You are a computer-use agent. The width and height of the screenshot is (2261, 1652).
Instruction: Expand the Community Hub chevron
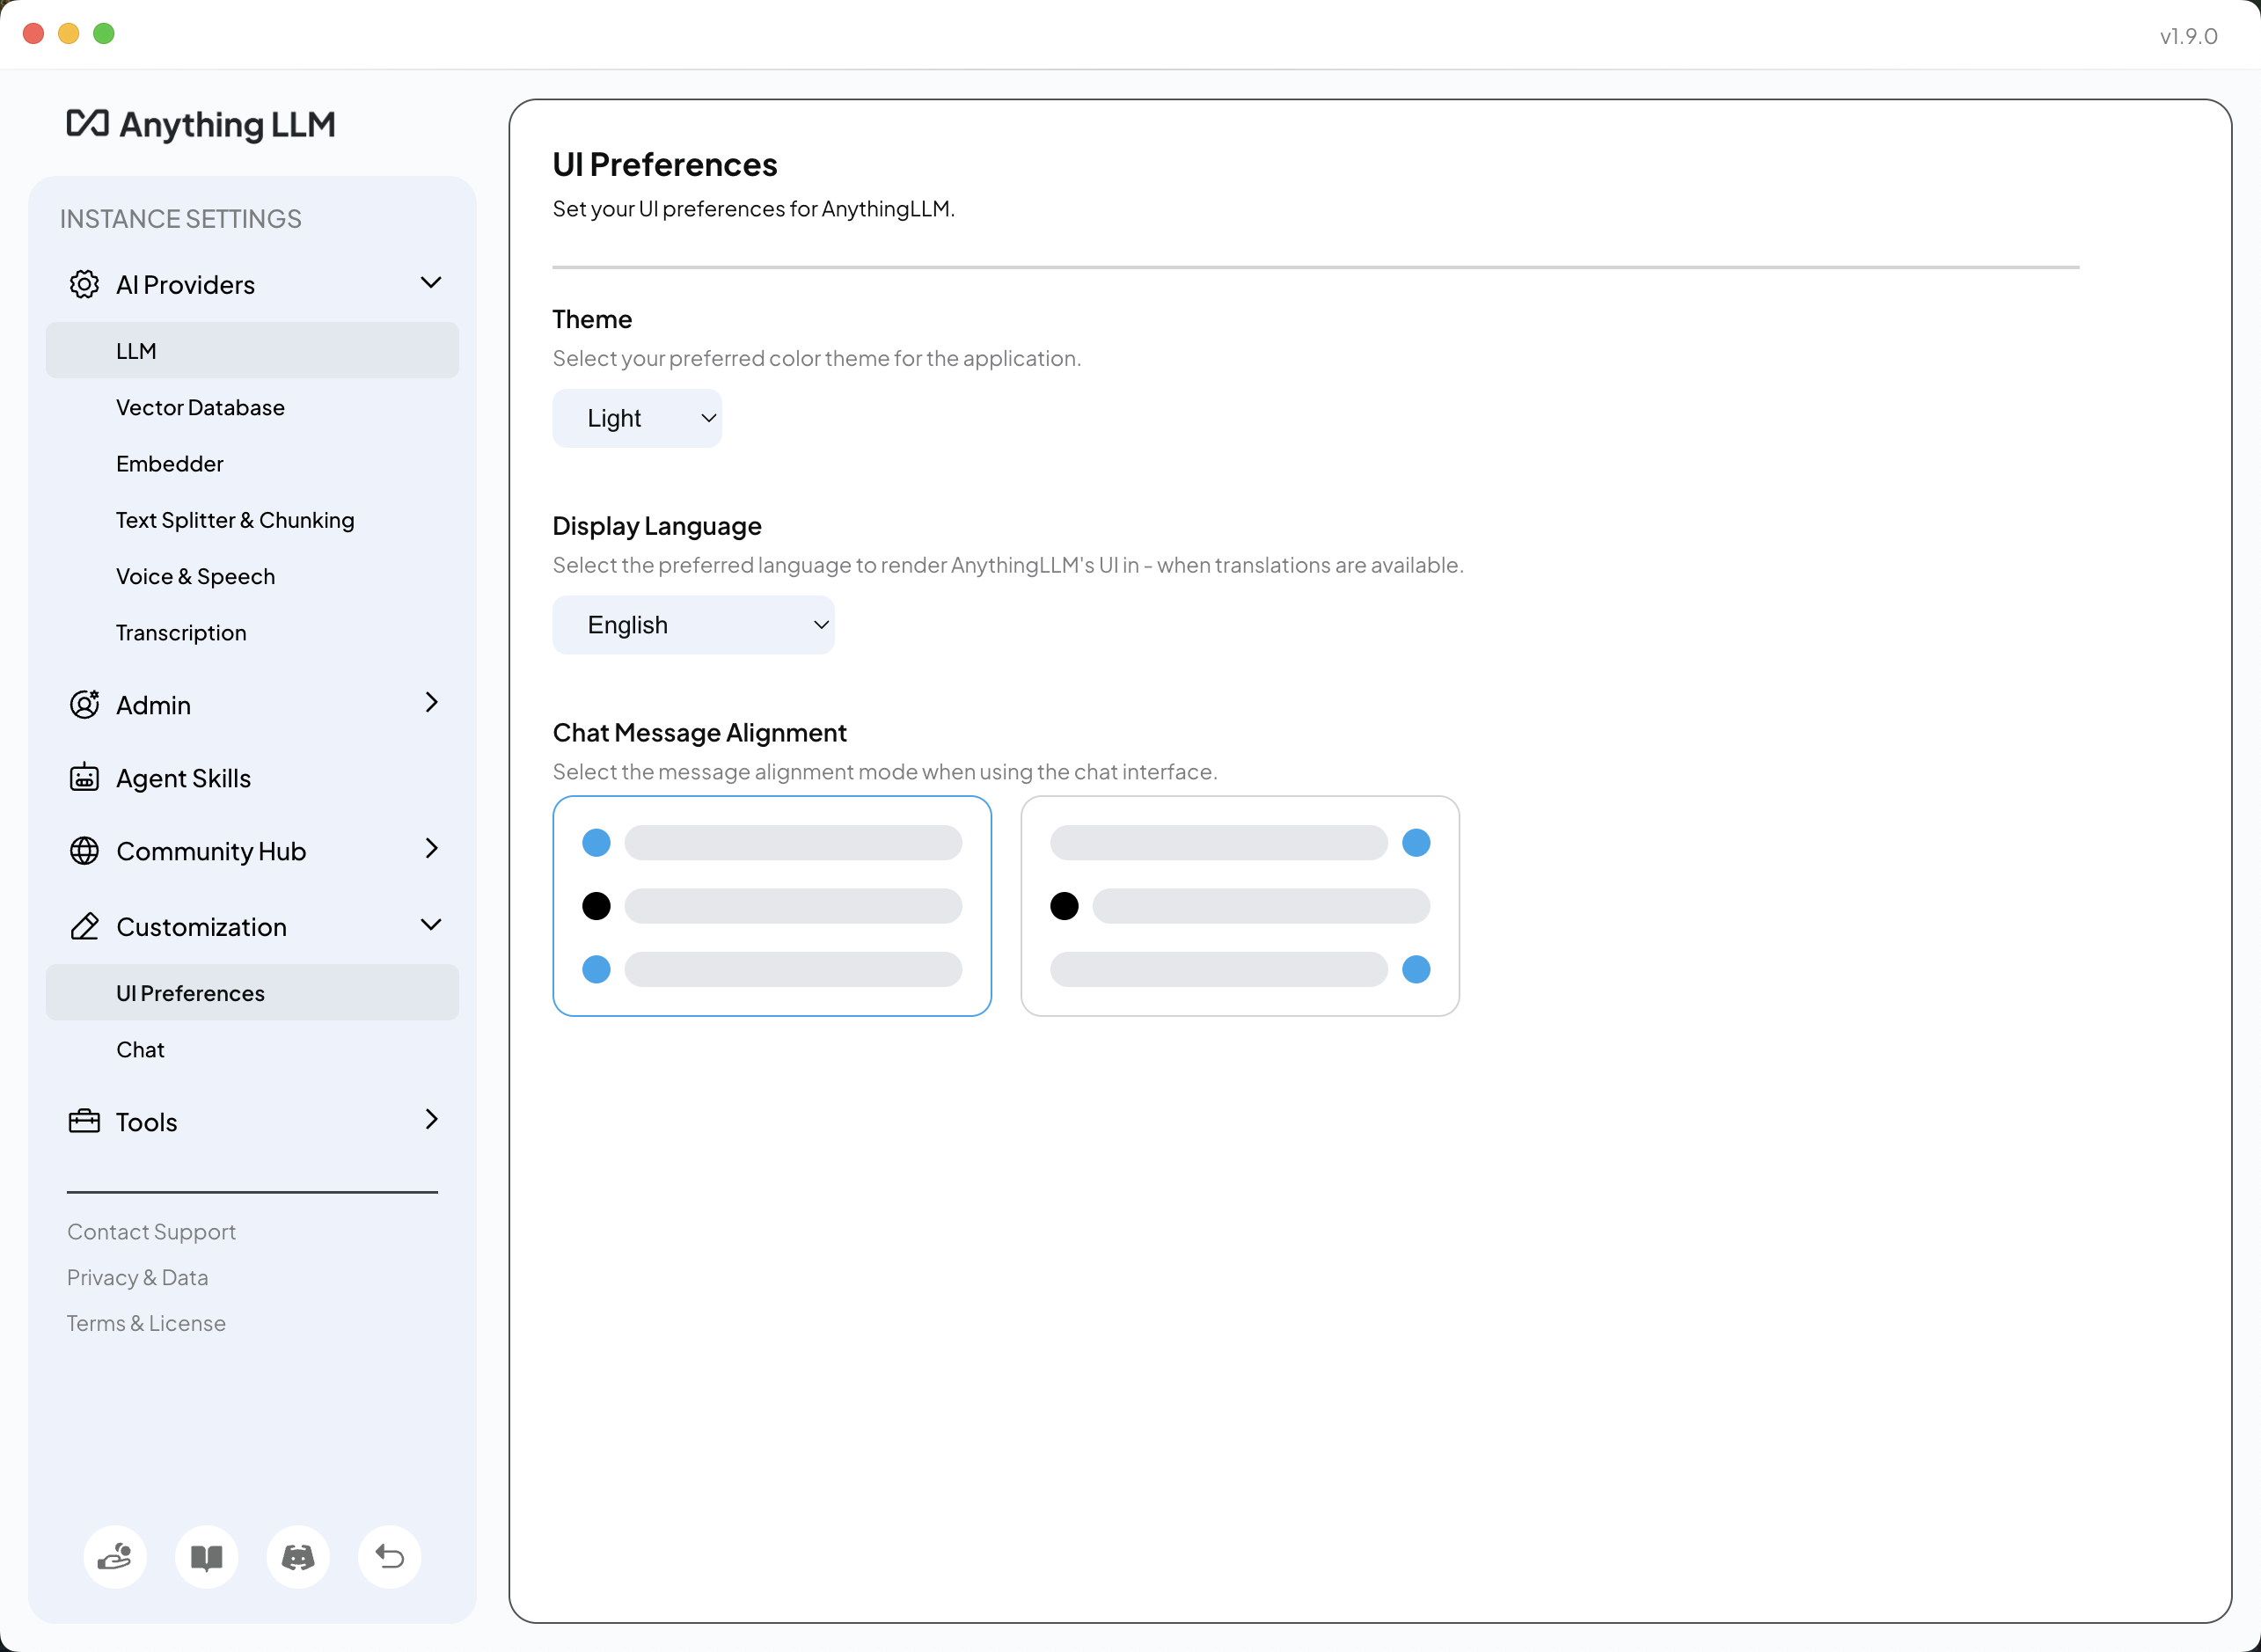(x=431, y=849)
